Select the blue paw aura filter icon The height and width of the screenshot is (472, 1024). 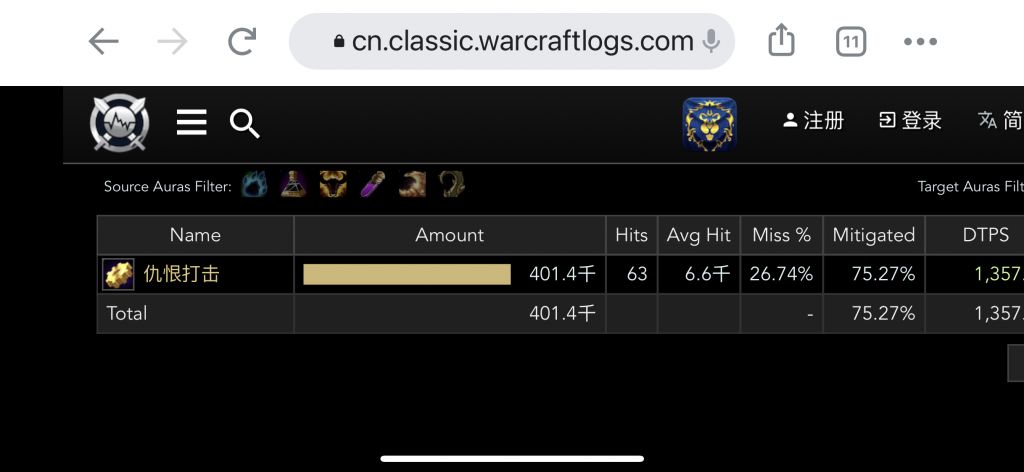tap(255, 185)
